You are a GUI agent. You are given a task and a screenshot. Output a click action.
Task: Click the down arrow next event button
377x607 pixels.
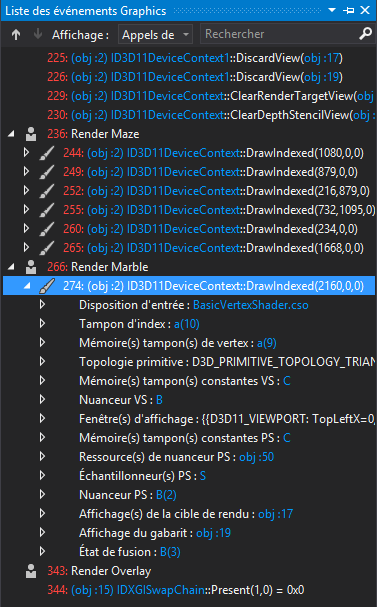click(x=38, y=34)
